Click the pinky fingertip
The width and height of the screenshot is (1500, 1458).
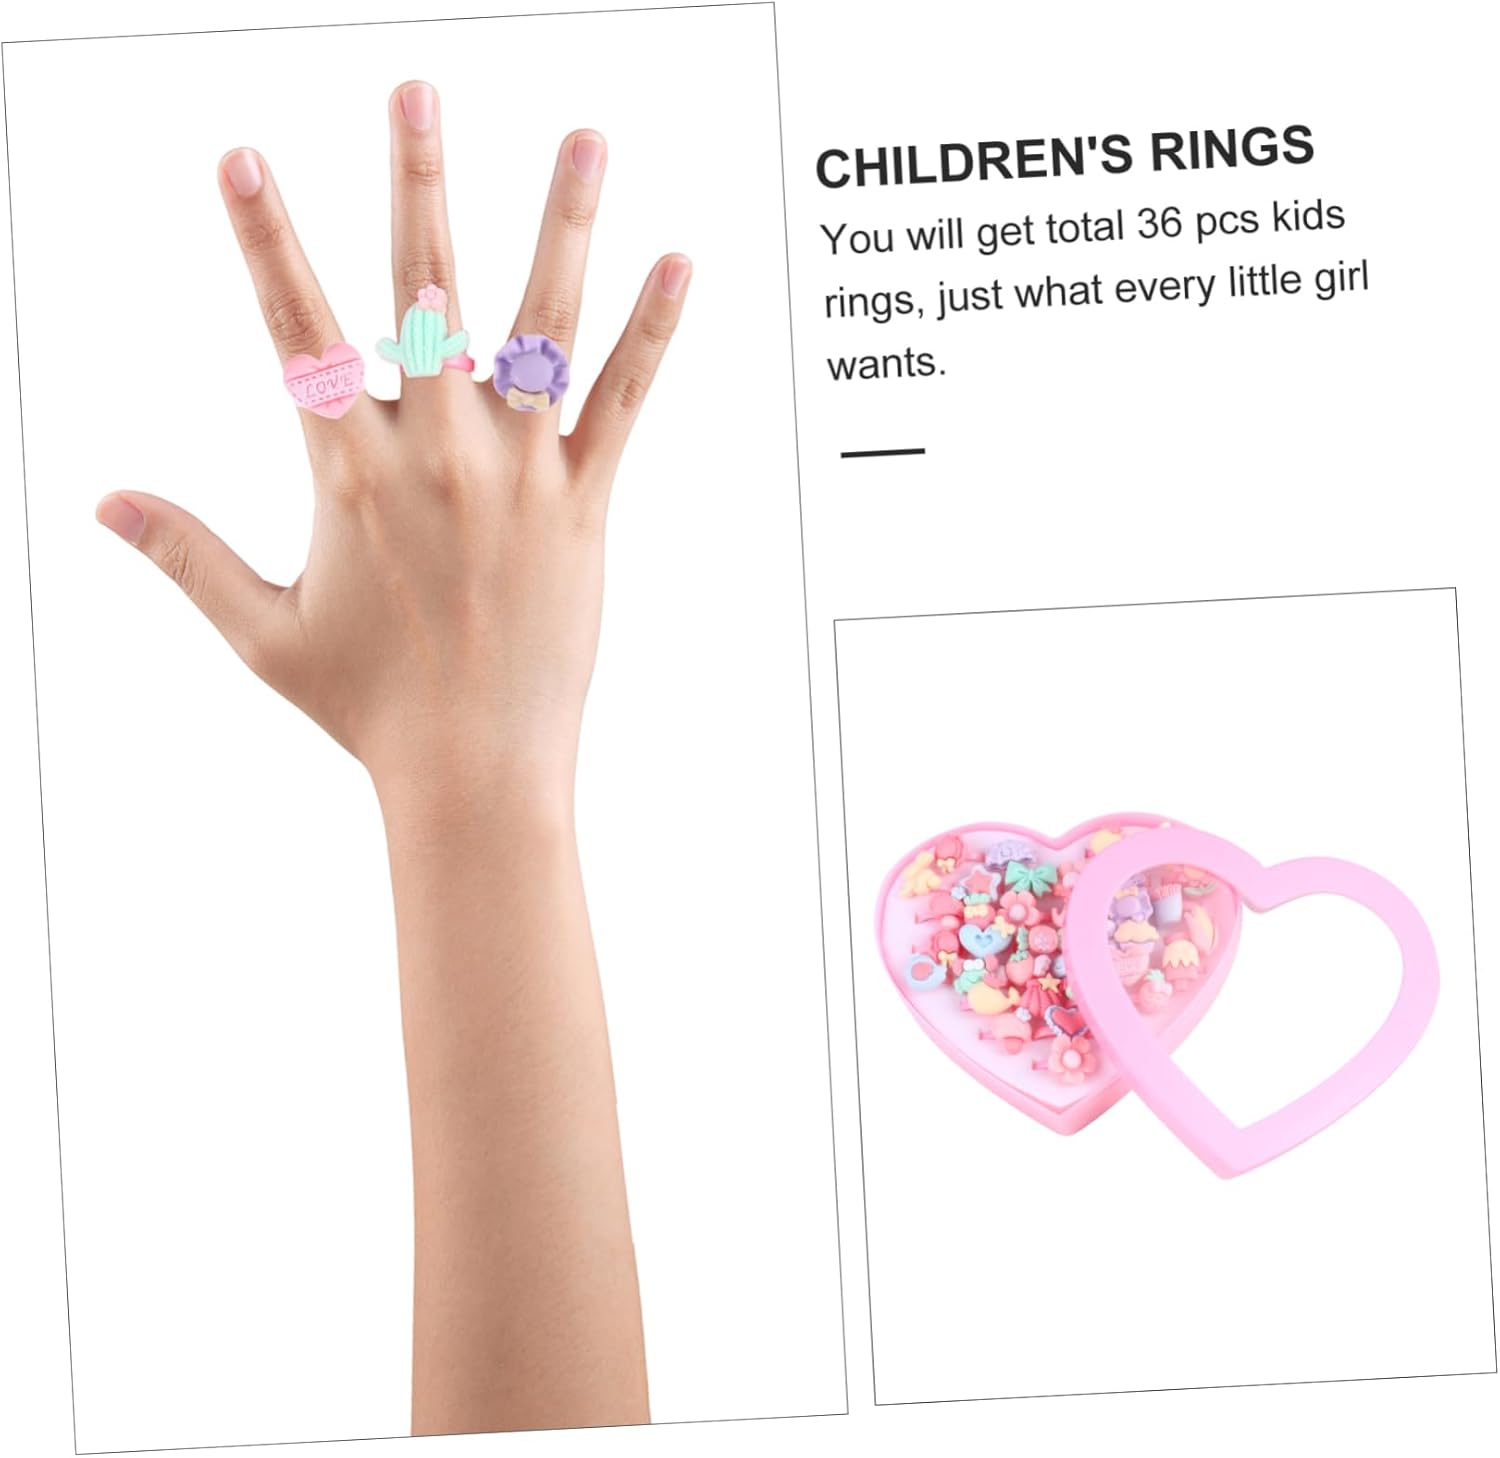click(x=670, y=274)
